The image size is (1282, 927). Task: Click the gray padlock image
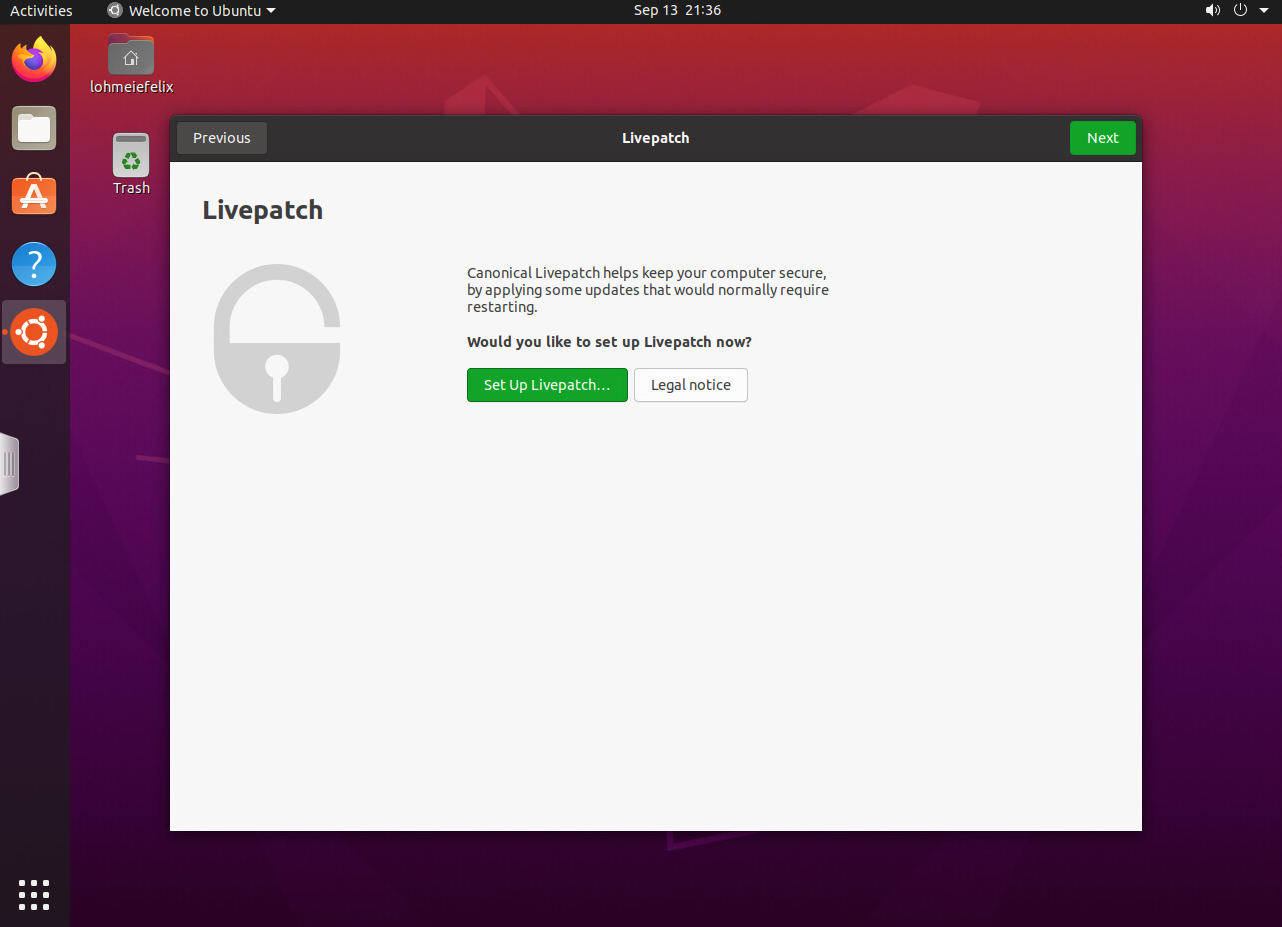pyautogui.click(x=277, y=339)
